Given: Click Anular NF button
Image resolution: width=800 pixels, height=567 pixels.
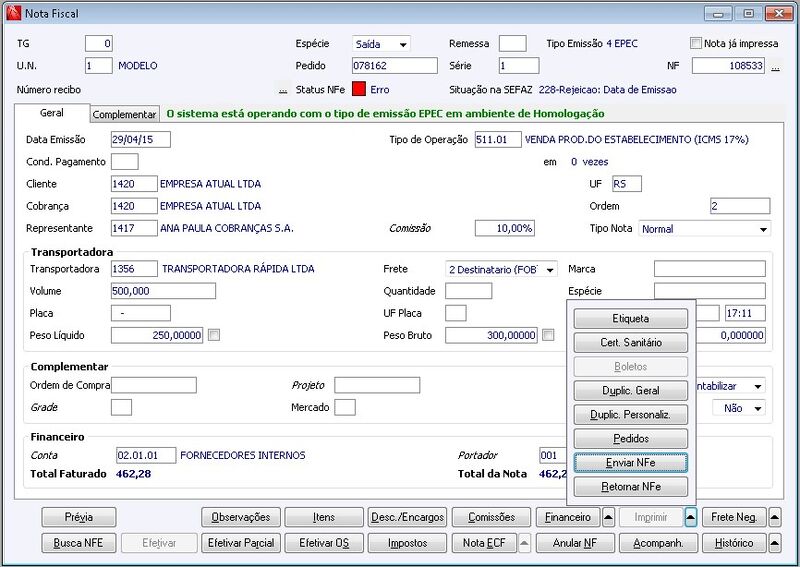Looking at the screenshot, I should [575, 543].
